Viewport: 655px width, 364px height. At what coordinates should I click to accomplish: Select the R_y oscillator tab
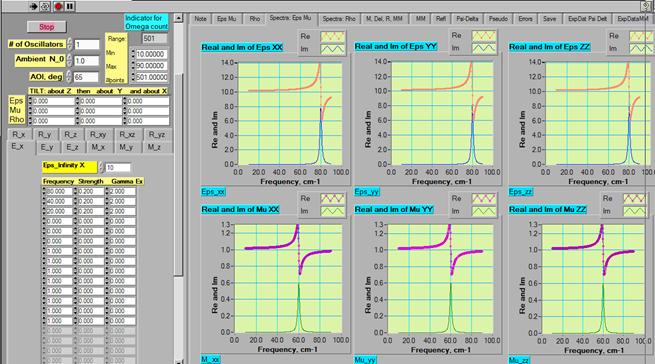(x=44, y=135)
